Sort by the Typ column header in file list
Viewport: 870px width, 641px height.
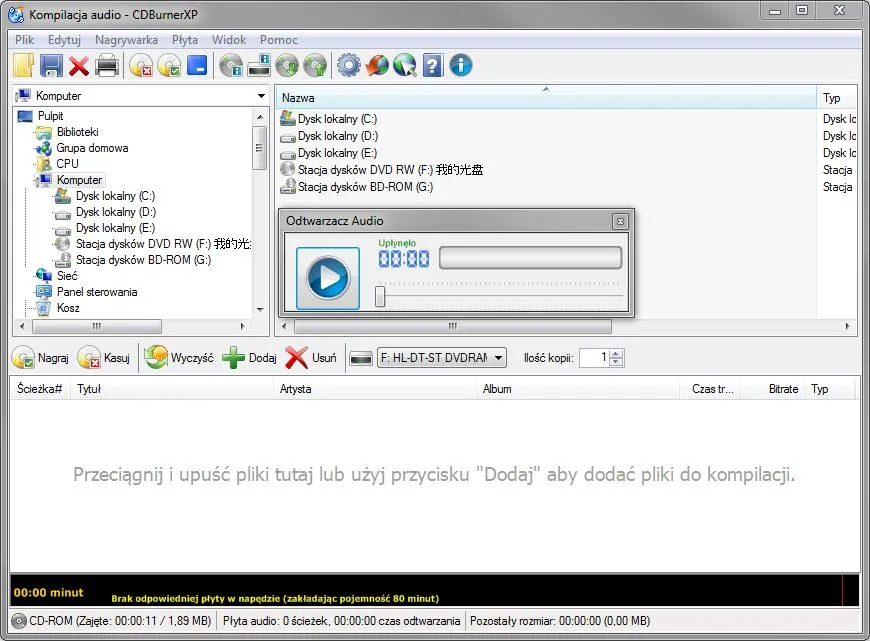[x=836, y=98]
